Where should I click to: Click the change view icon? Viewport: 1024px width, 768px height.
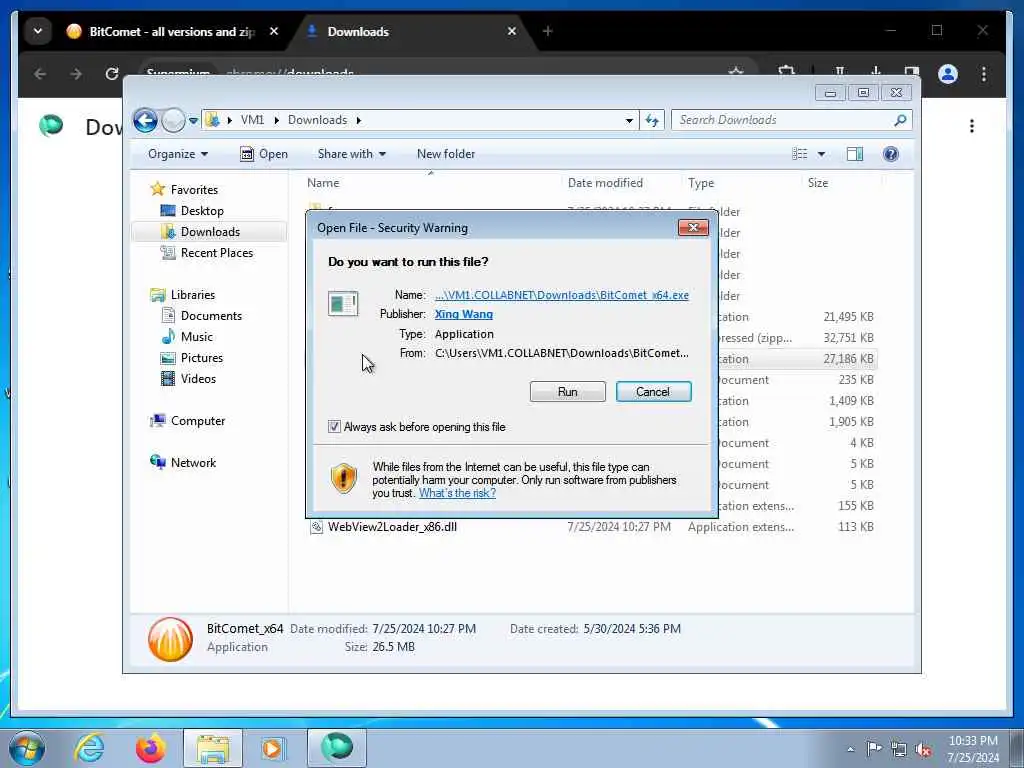(800, 154)
